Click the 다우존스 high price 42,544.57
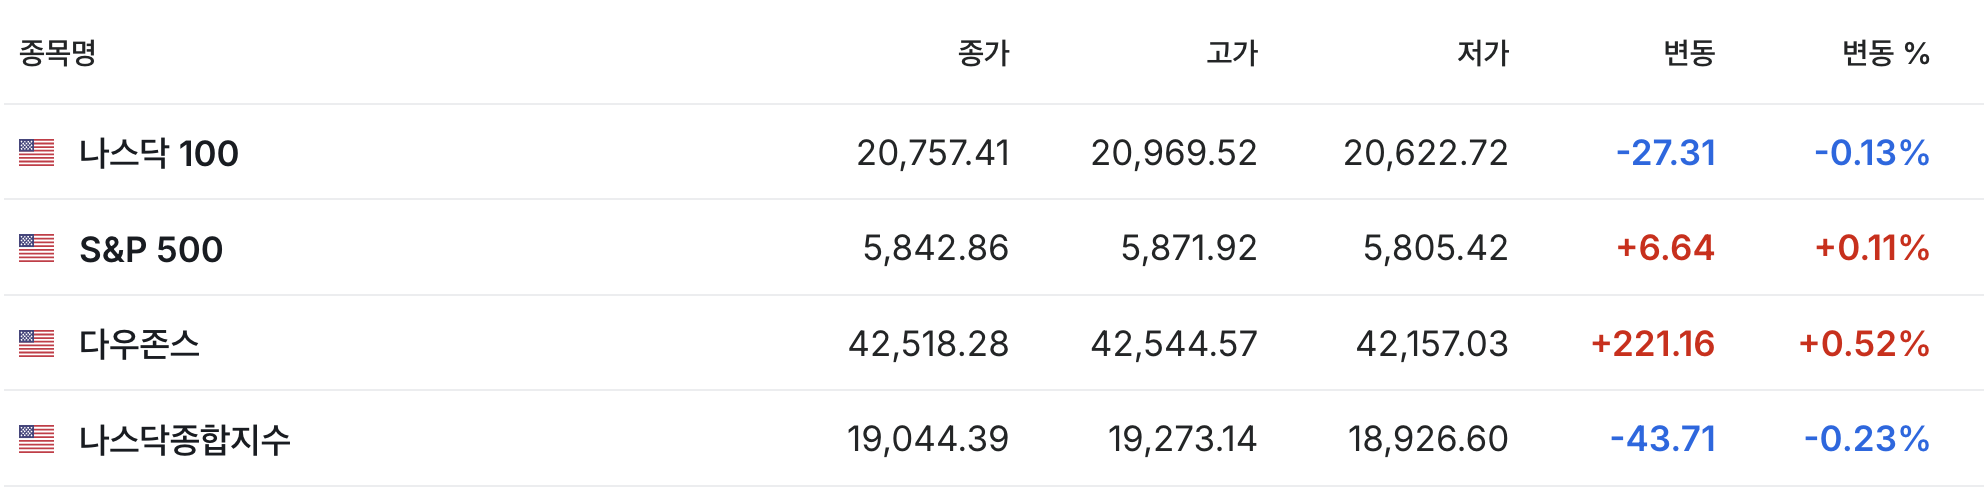Image resolution: width=1984 pixels, height=494 pixels. click(x=1174, y=344)
